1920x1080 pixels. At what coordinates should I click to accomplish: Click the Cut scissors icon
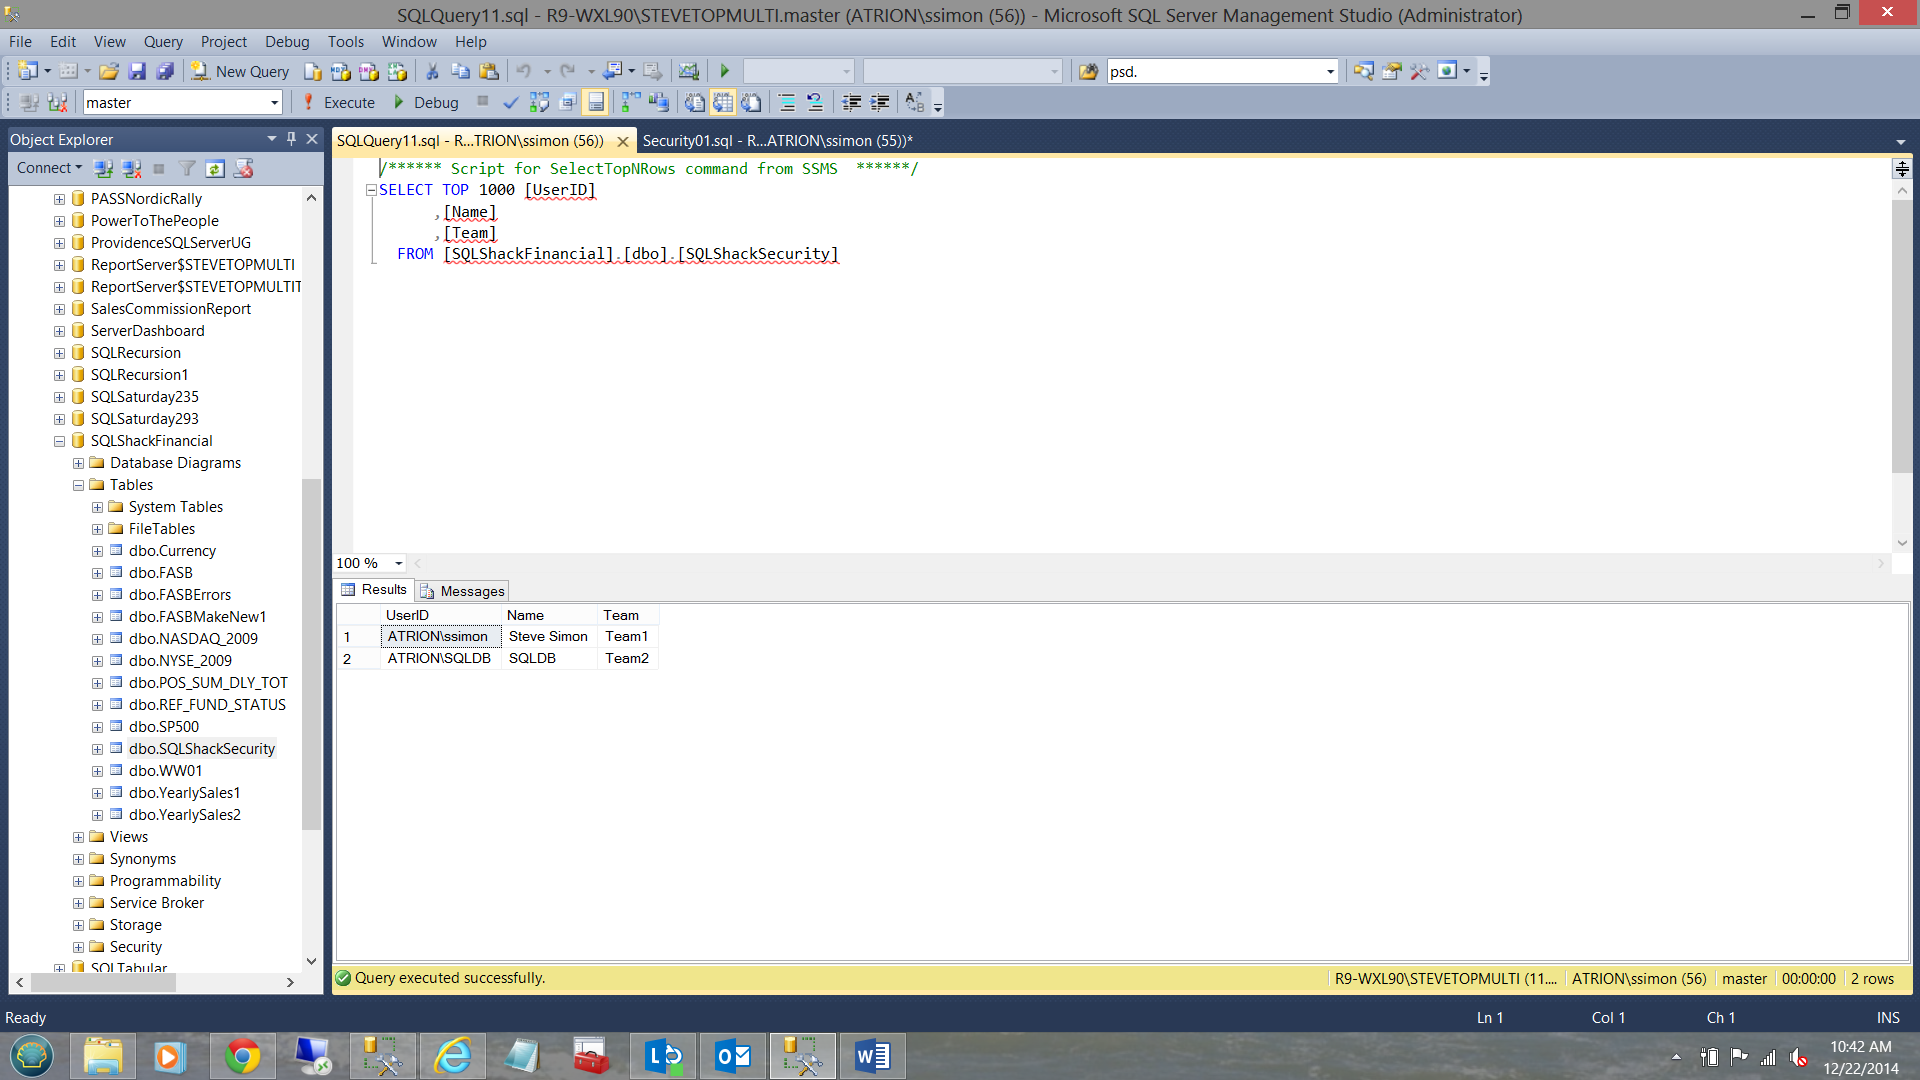point(432,71)
